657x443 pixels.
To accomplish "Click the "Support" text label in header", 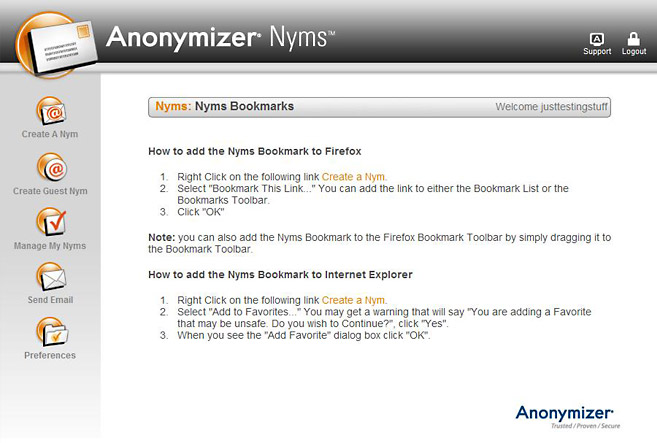I will (x=597, y=52).
